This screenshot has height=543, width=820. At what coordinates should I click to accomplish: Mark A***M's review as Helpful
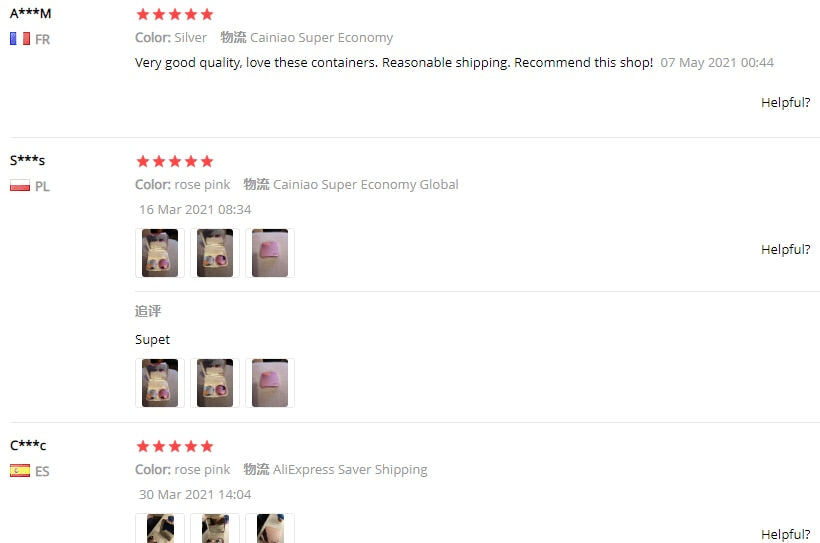pyautogui.click(x=785, y=102)
